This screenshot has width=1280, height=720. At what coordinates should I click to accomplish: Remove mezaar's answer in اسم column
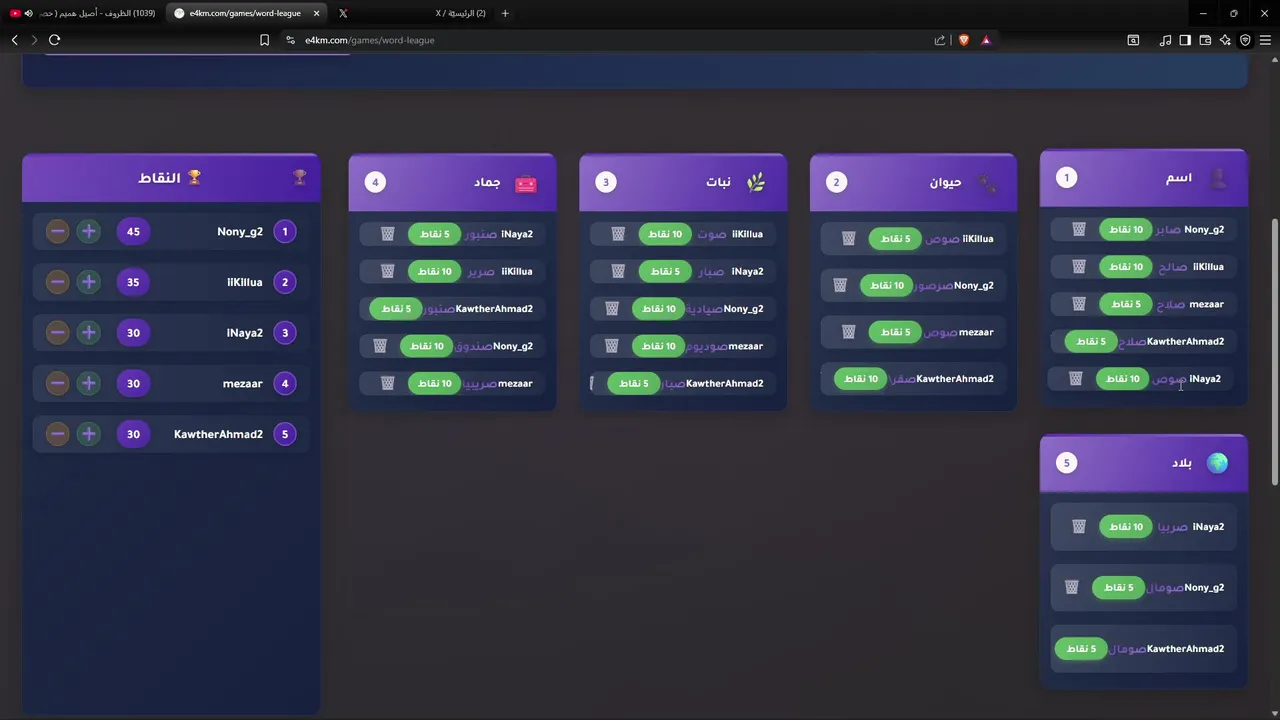1079,304
